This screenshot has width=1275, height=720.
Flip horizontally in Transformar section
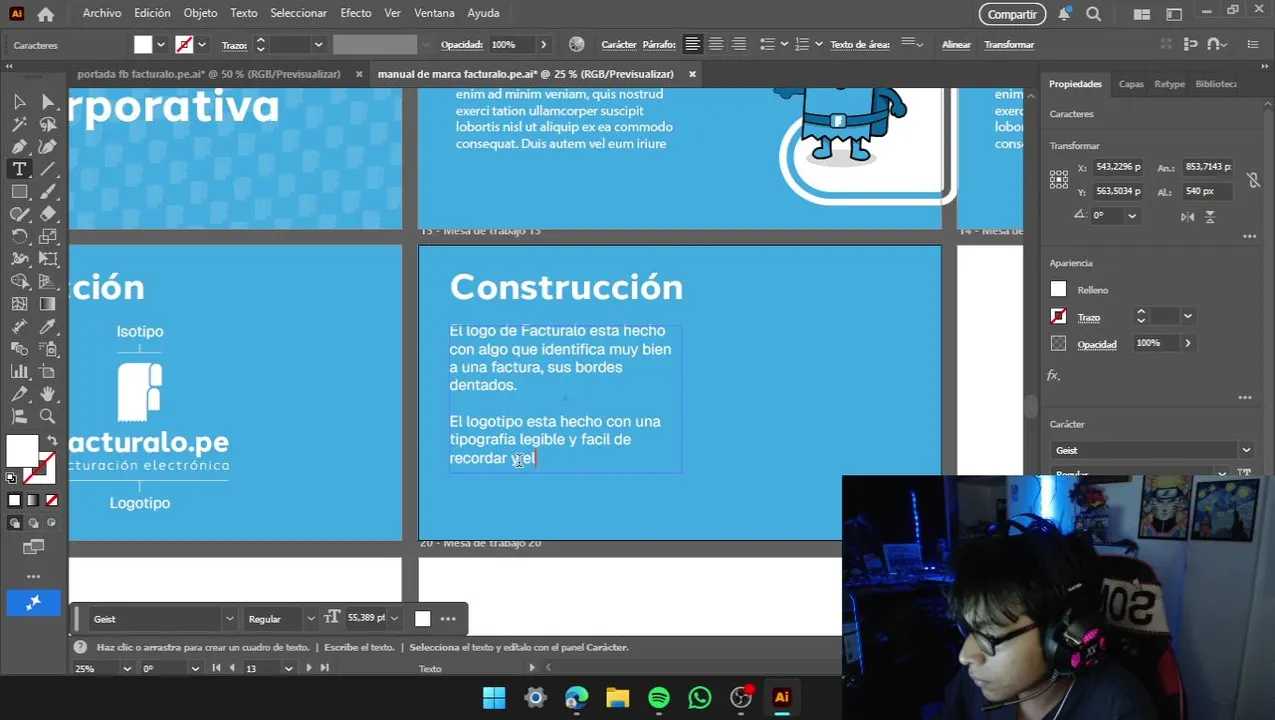point(1187,216)
